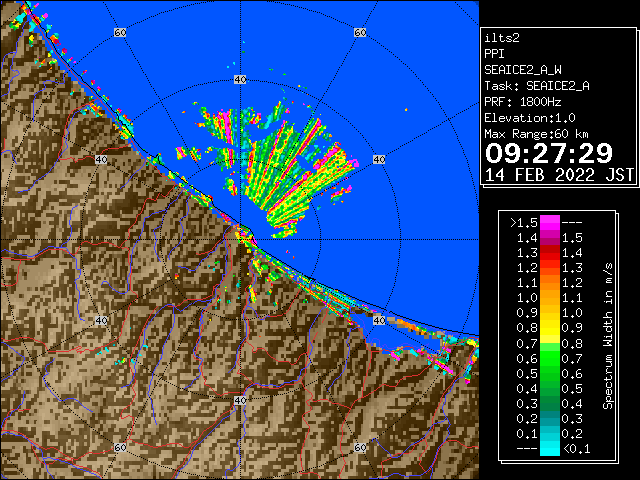Click the 09:27:29 timestamp
The image size is (640, 480).
[x=549, y=153]
